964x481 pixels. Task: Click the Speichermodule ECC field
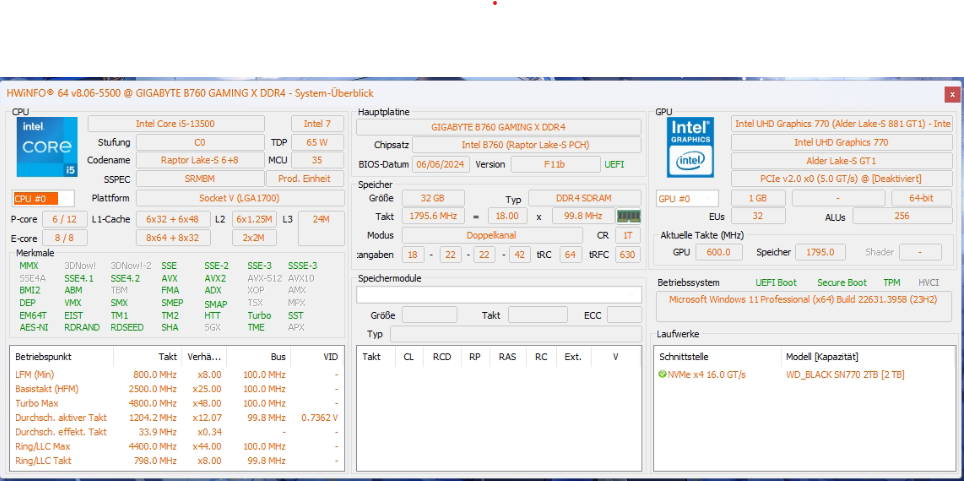point(624,315)
